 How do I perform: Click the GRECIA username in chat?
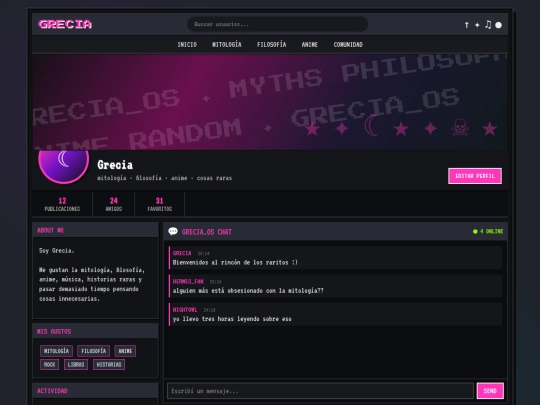tap(182, 253)
